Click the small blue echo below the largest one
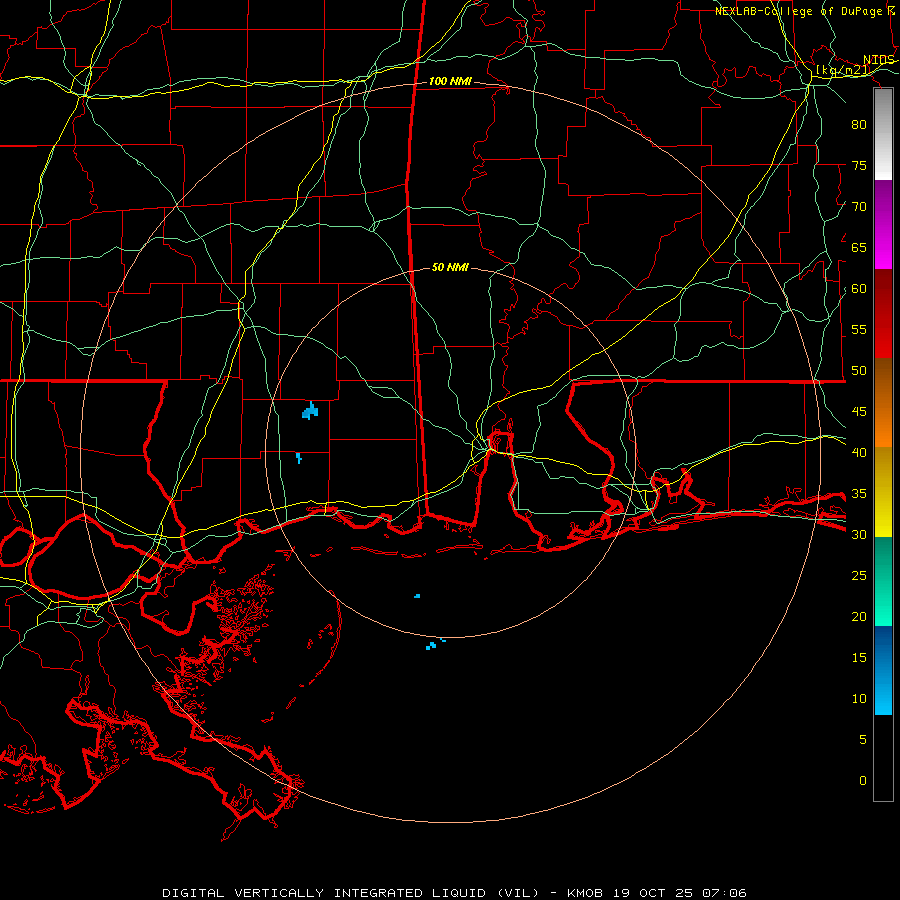 tap(298, 457)
